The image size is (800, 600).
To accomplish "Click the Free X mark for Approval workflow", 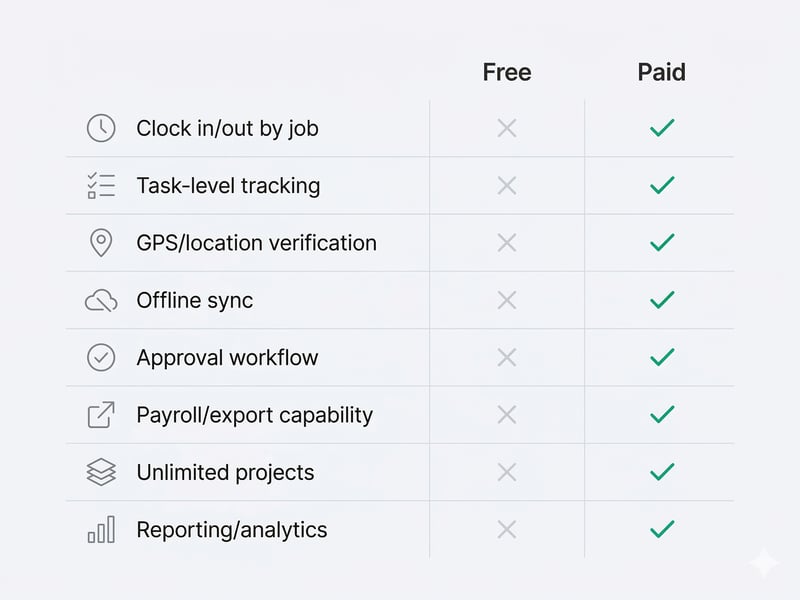I will (x=507, y=358).
